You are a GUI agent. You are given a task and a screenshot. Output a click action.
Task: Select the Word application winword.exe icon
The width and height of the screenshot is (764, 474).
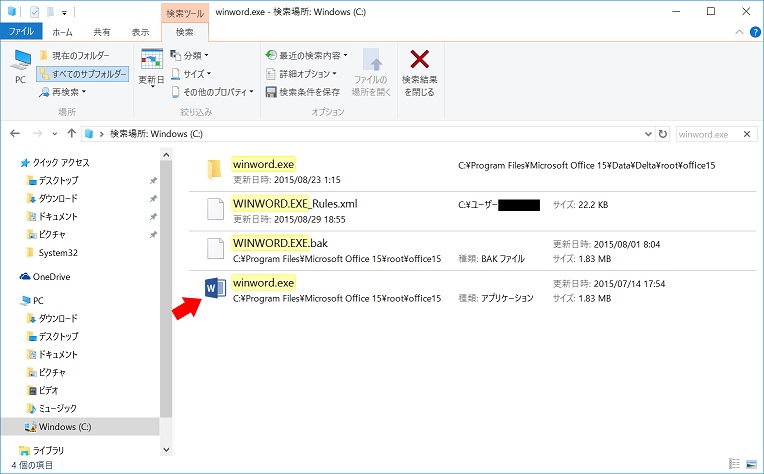(x=215, y=287)
